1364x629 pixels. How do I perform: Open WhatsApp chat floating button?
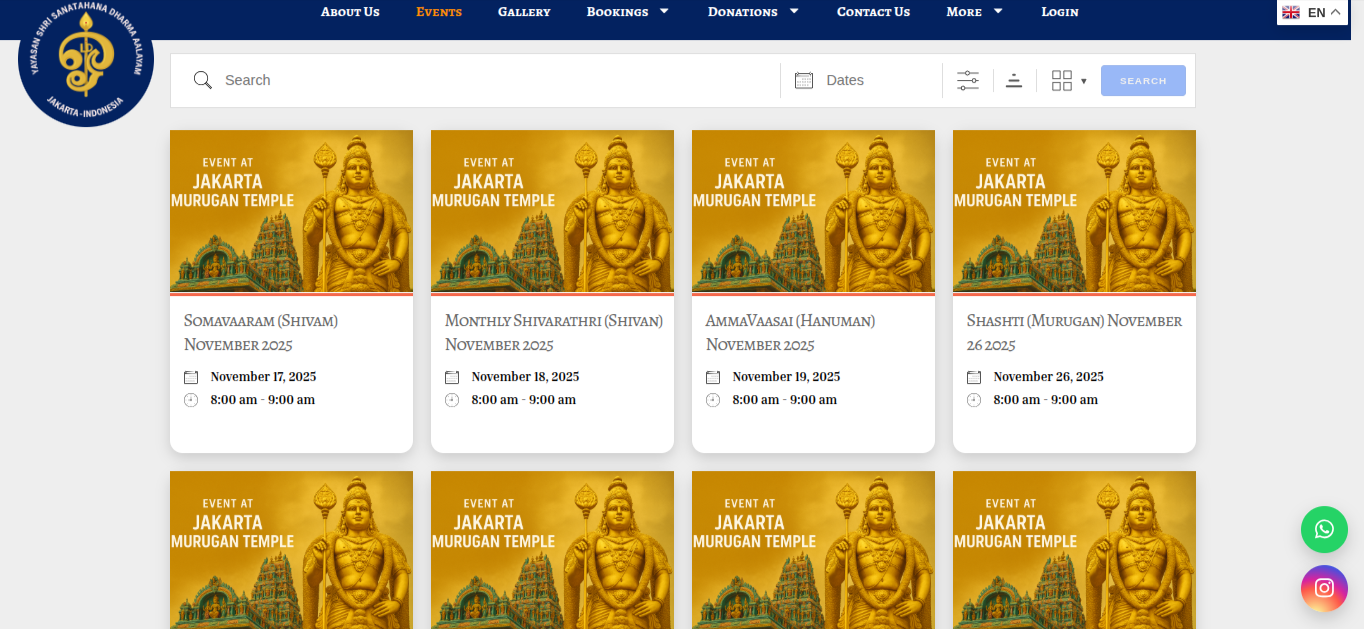(1324, 529)
